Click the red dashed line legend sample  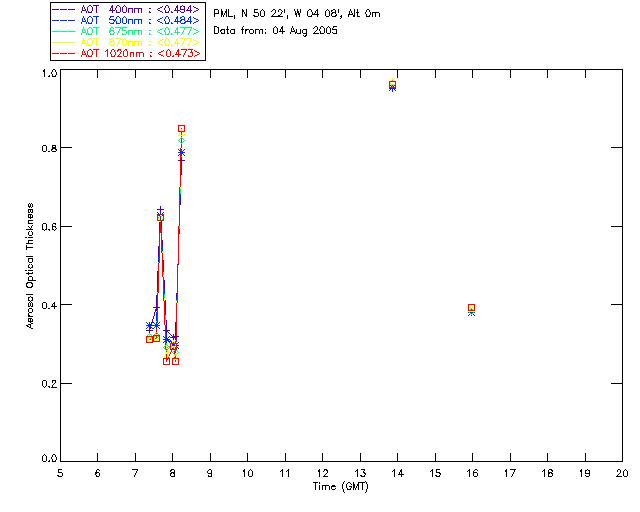click(64, 53)
